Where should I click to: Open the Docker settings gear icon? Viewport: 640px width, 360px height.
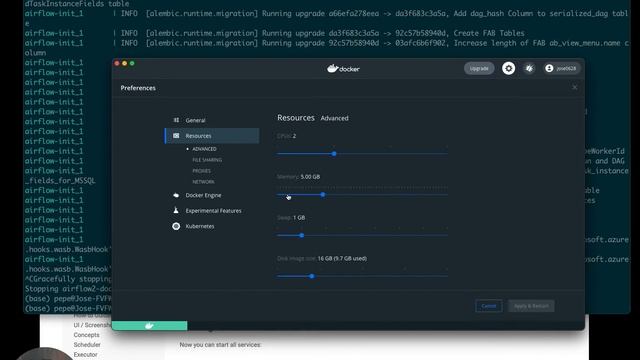(508, 69)
